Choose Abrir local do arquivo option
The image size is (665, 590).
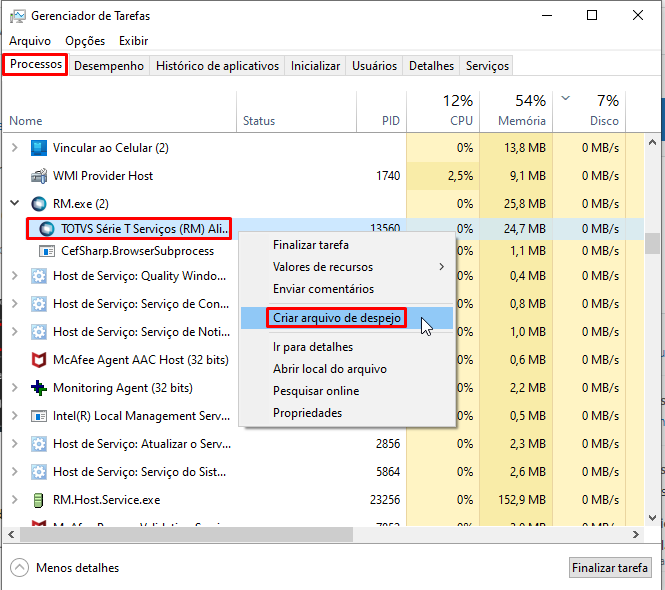pos(329,369)
